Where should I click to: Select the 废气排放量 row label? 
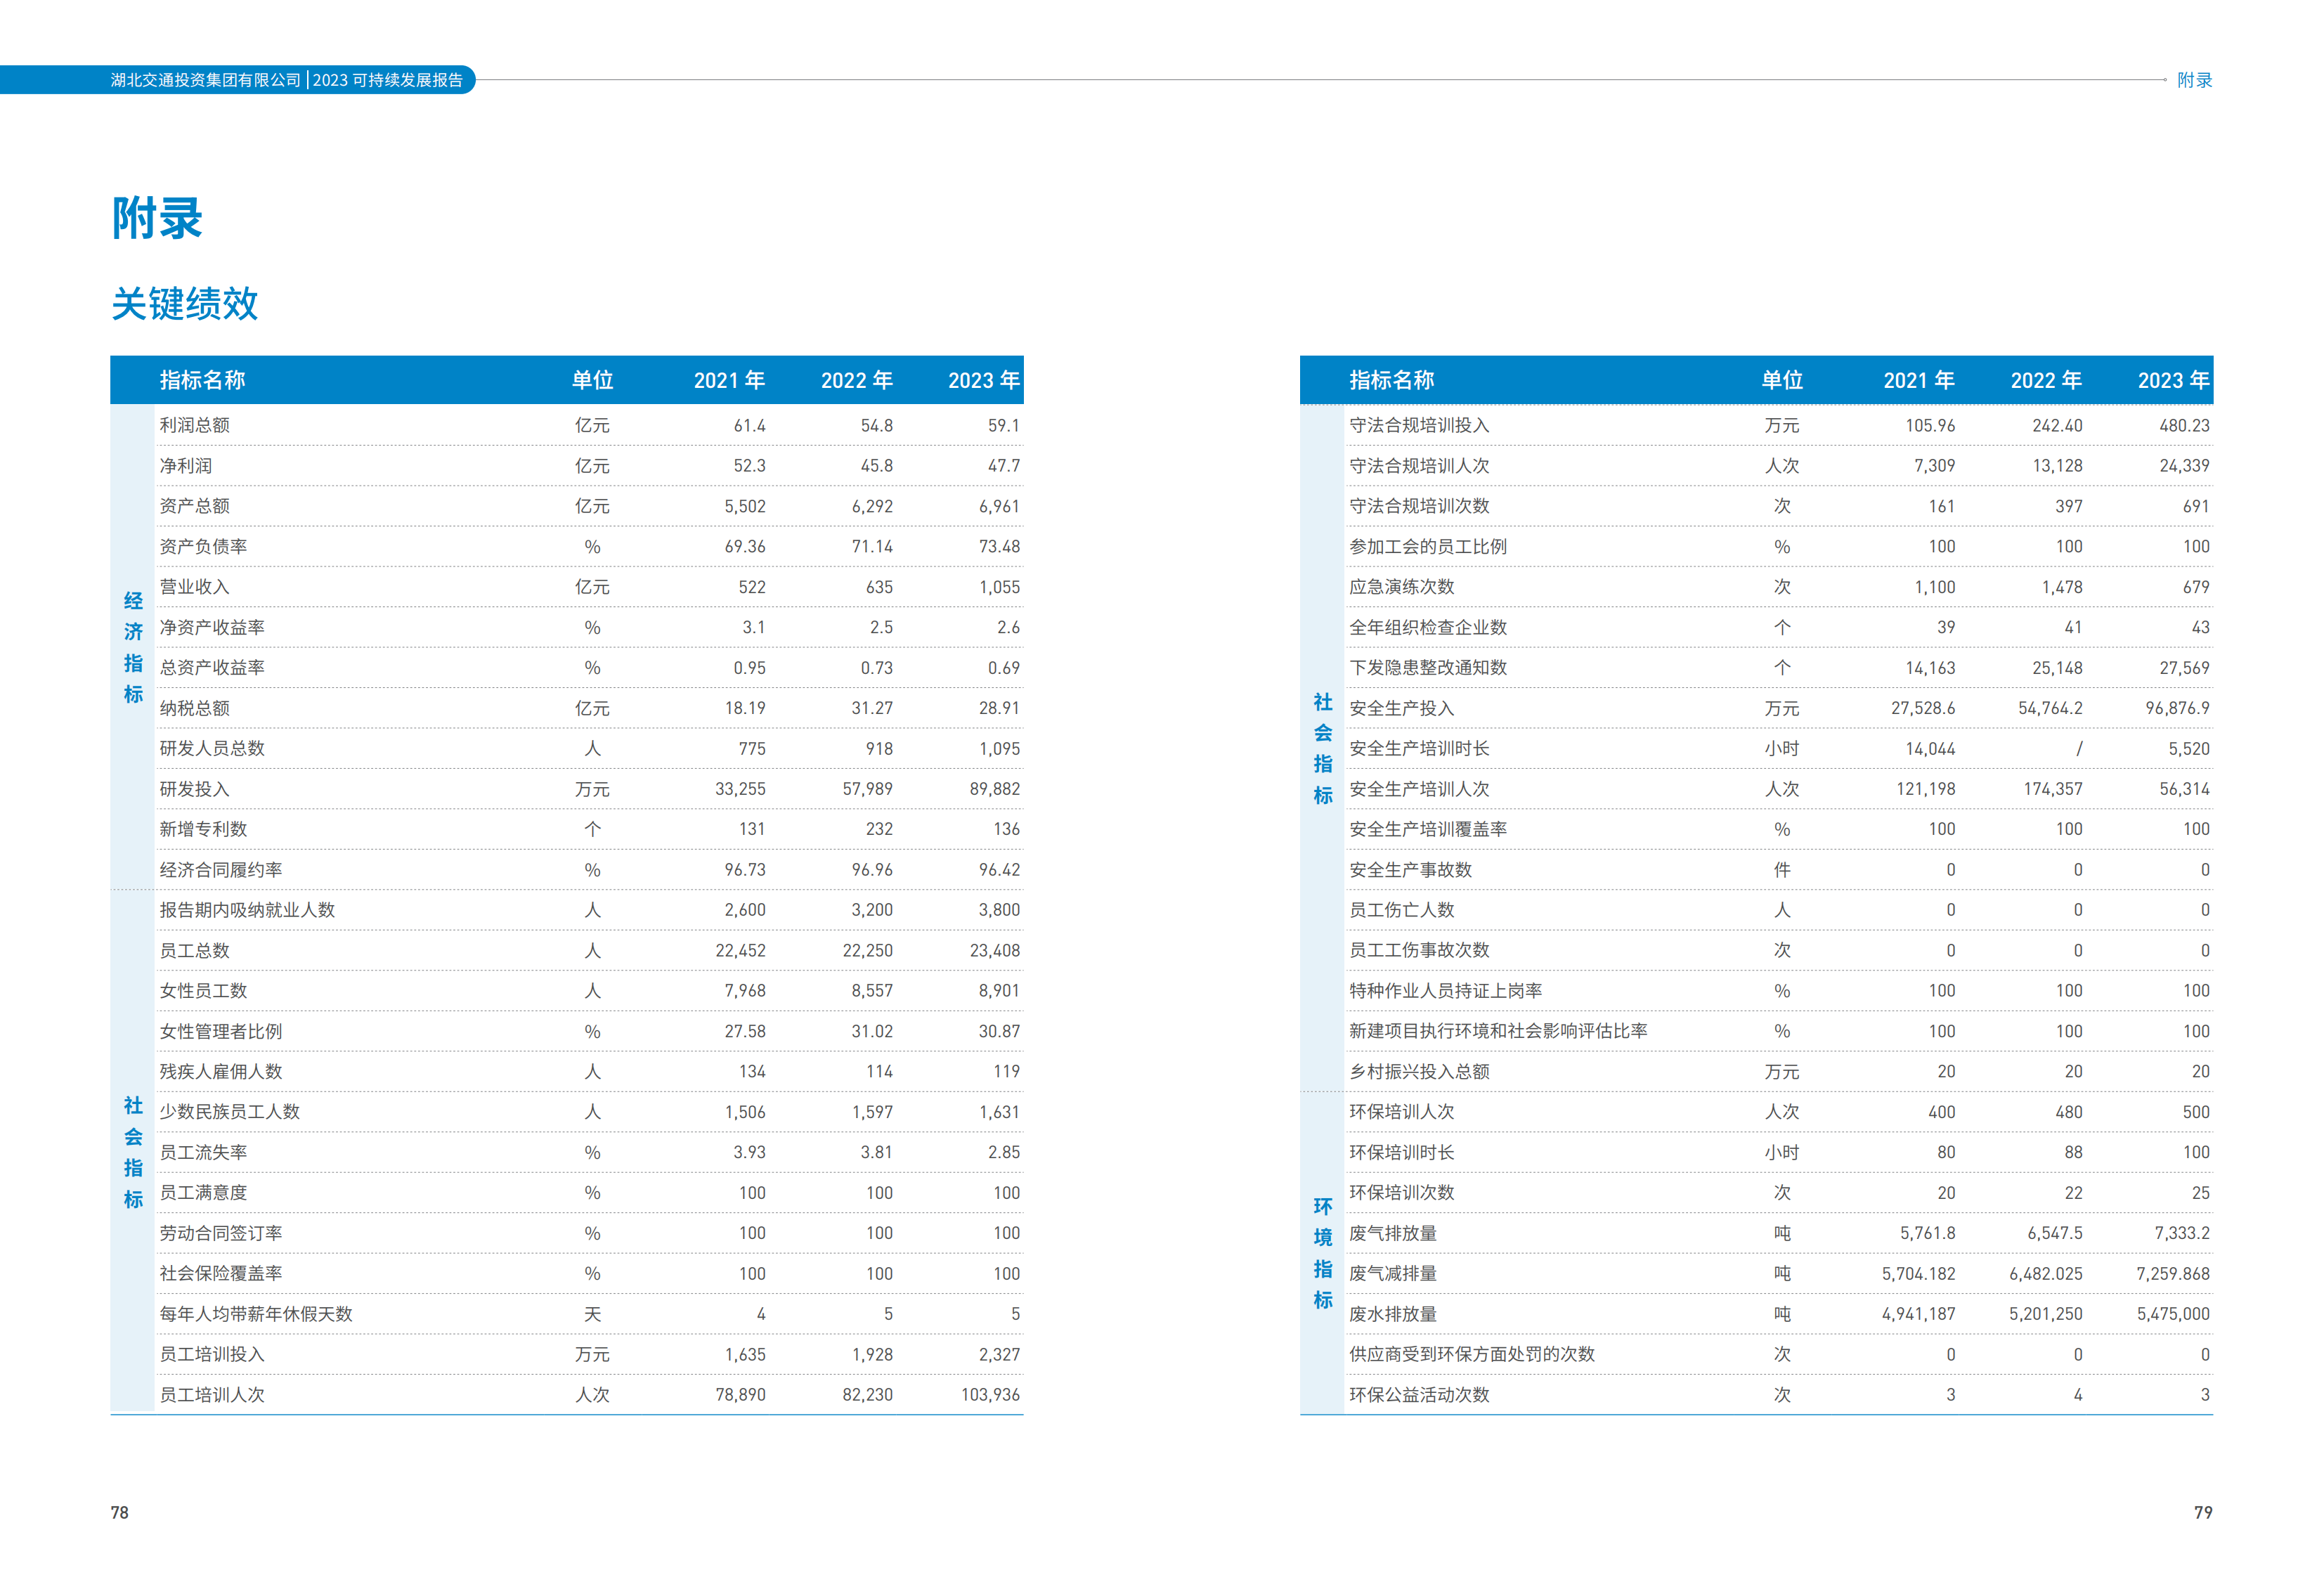(x=1393, y=1233)
